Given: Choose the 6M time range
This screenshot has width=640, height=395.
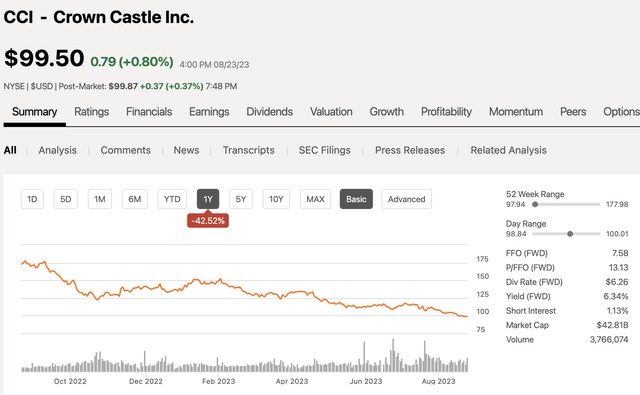Looking at the screenshot, I should click(135, 199).
